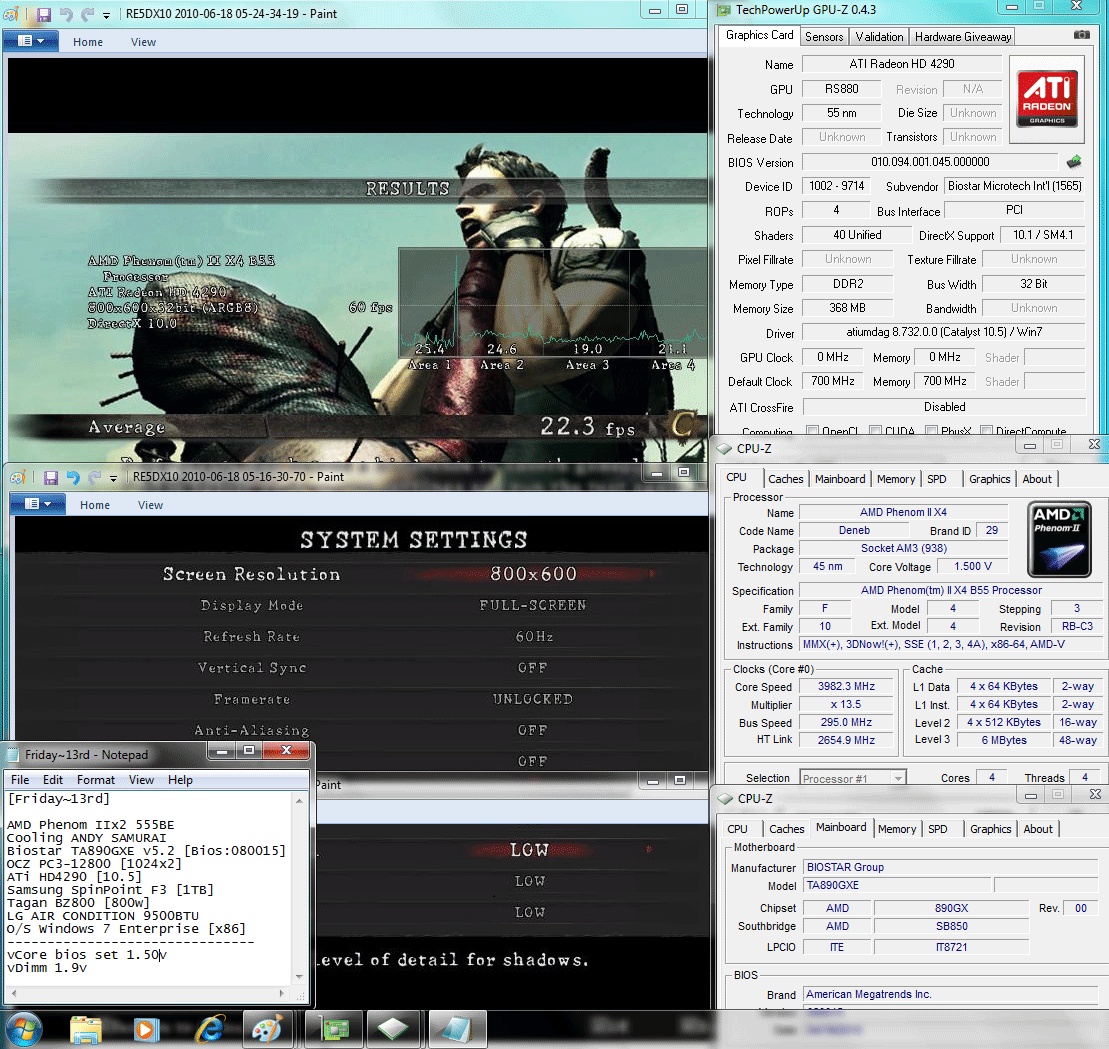
Task: Open Customize Quick Access arrow in 05-16-30-70 Paint
Action: click(x=114, y=478)
